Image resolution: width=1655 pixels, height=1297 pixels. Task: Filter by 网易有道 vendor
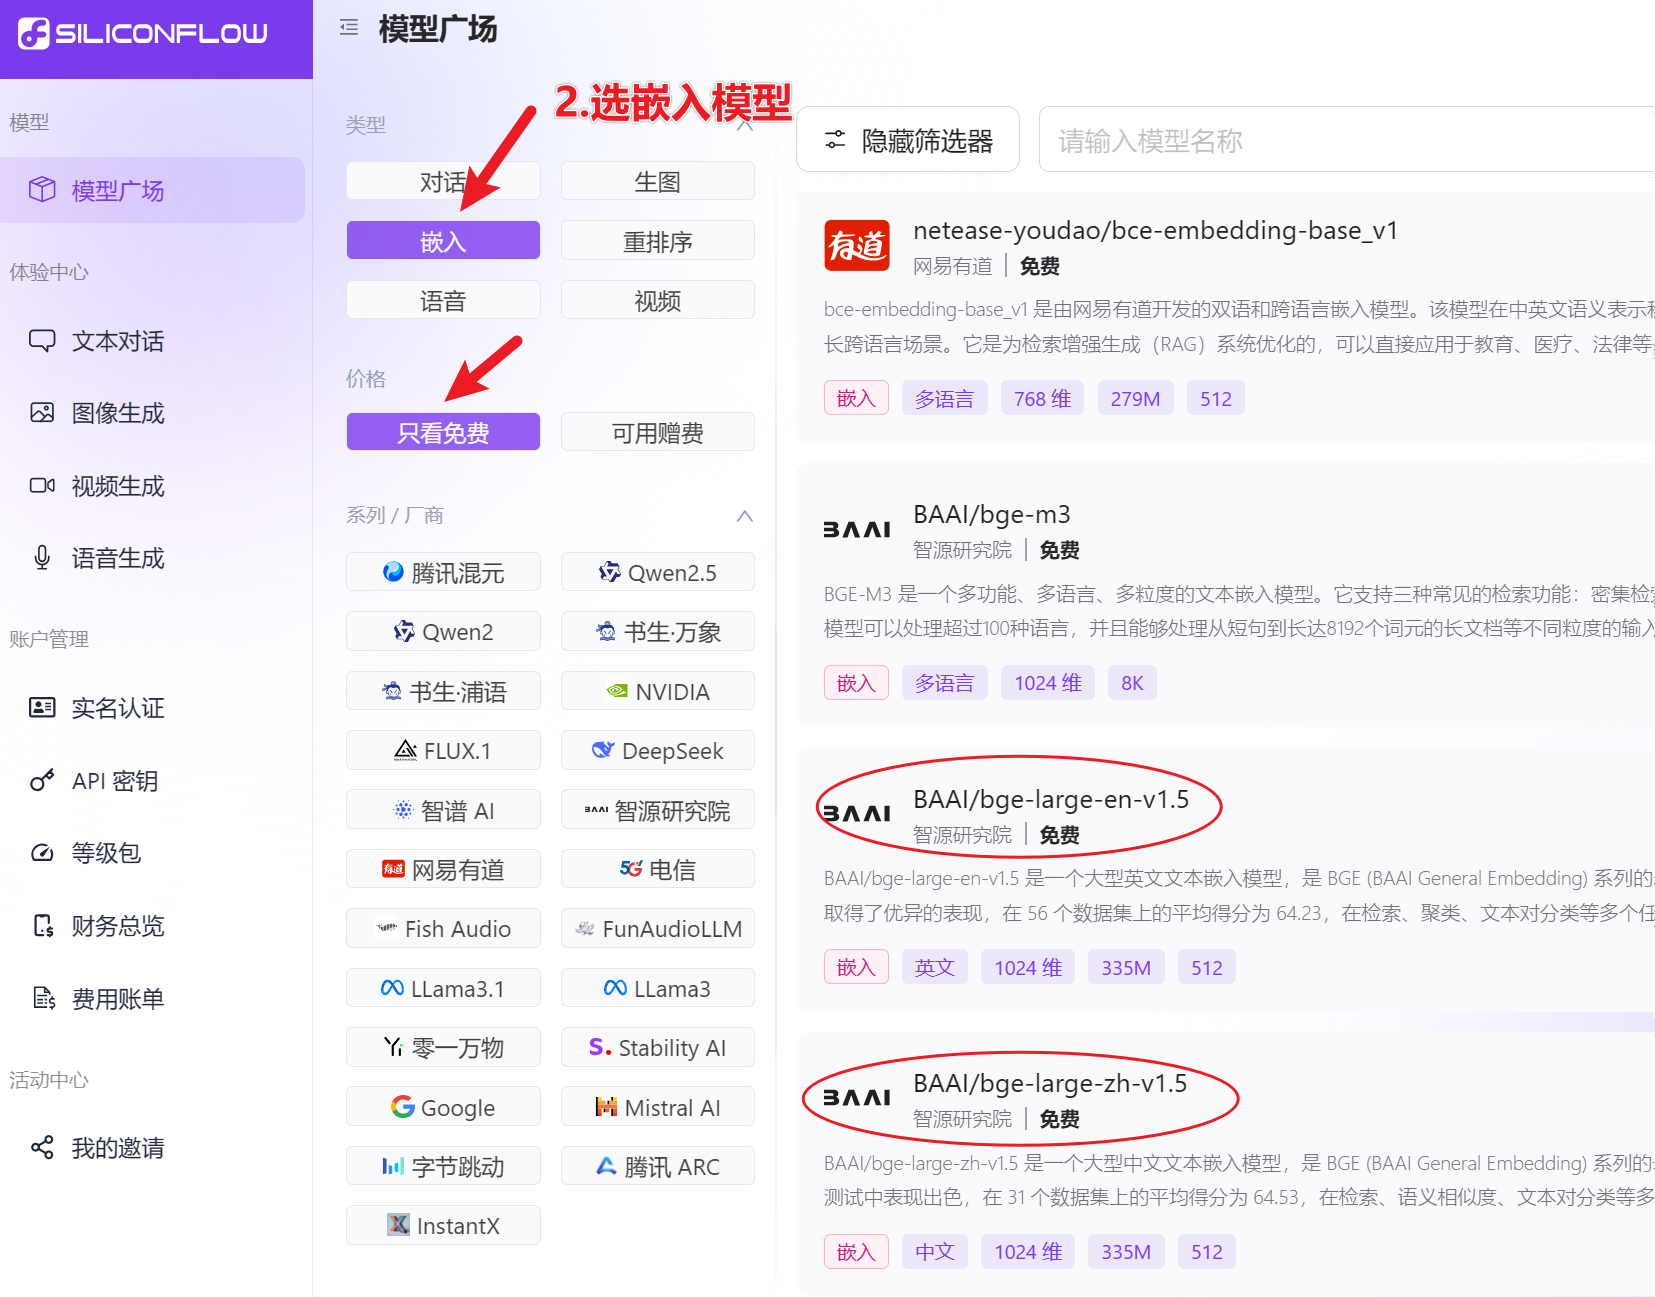tap(443, 869)
